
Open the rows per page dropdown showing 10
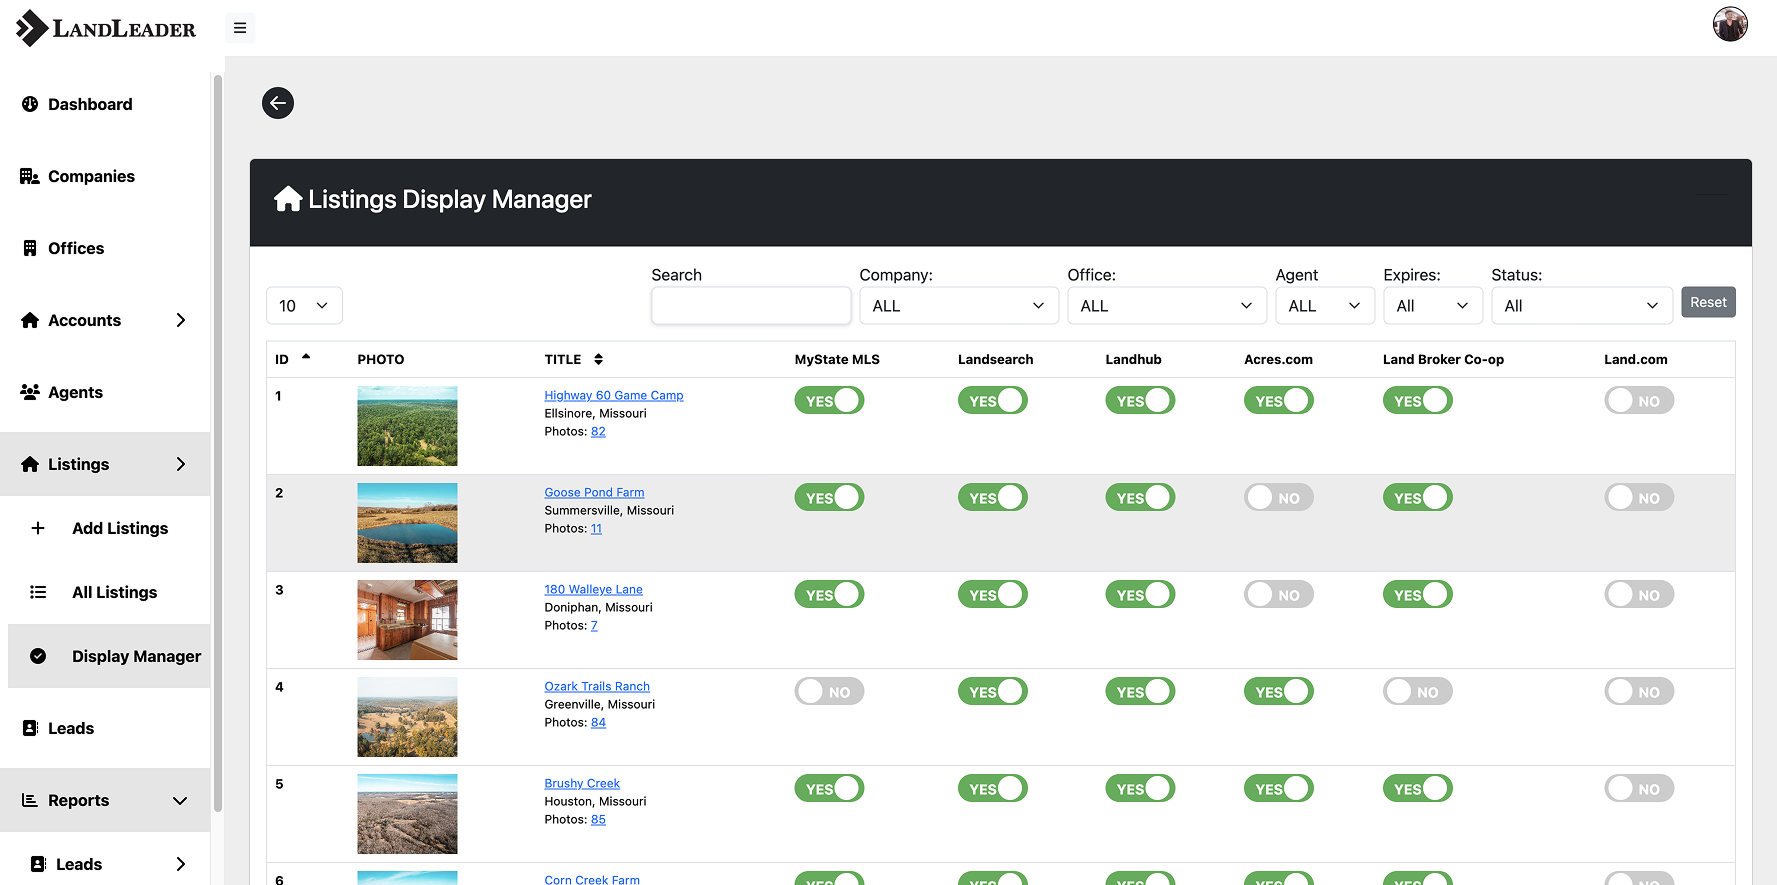tap(304, 306)
